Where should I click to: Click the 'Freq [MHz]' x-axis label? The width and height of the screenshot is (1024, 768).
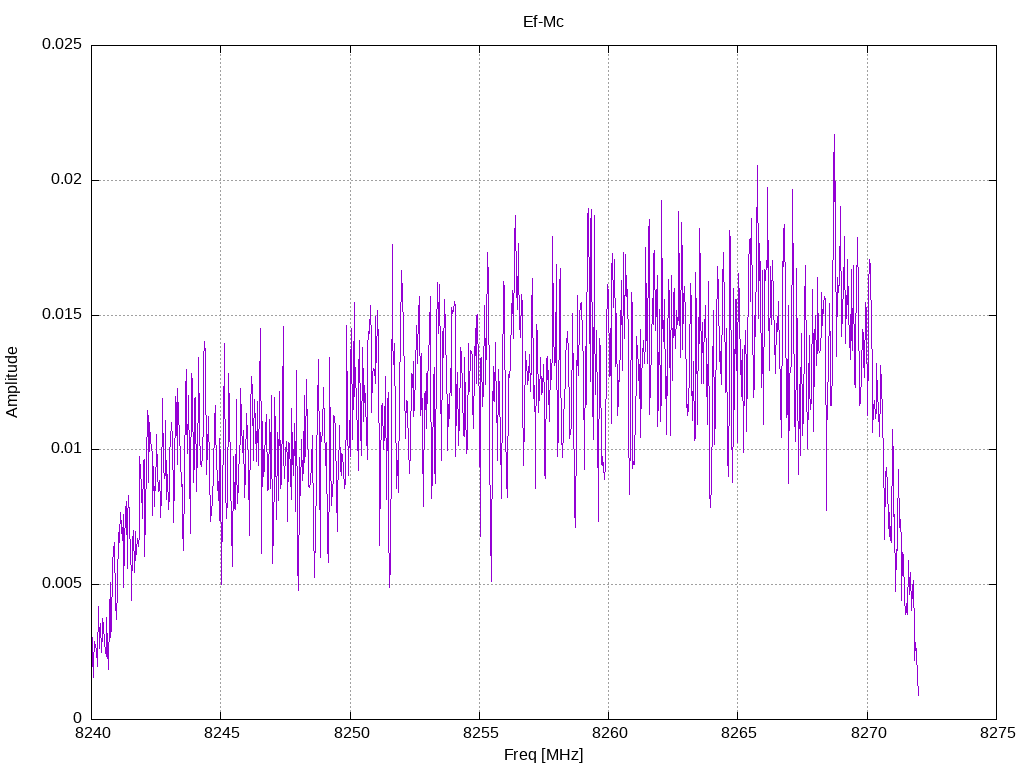[543, 755]
